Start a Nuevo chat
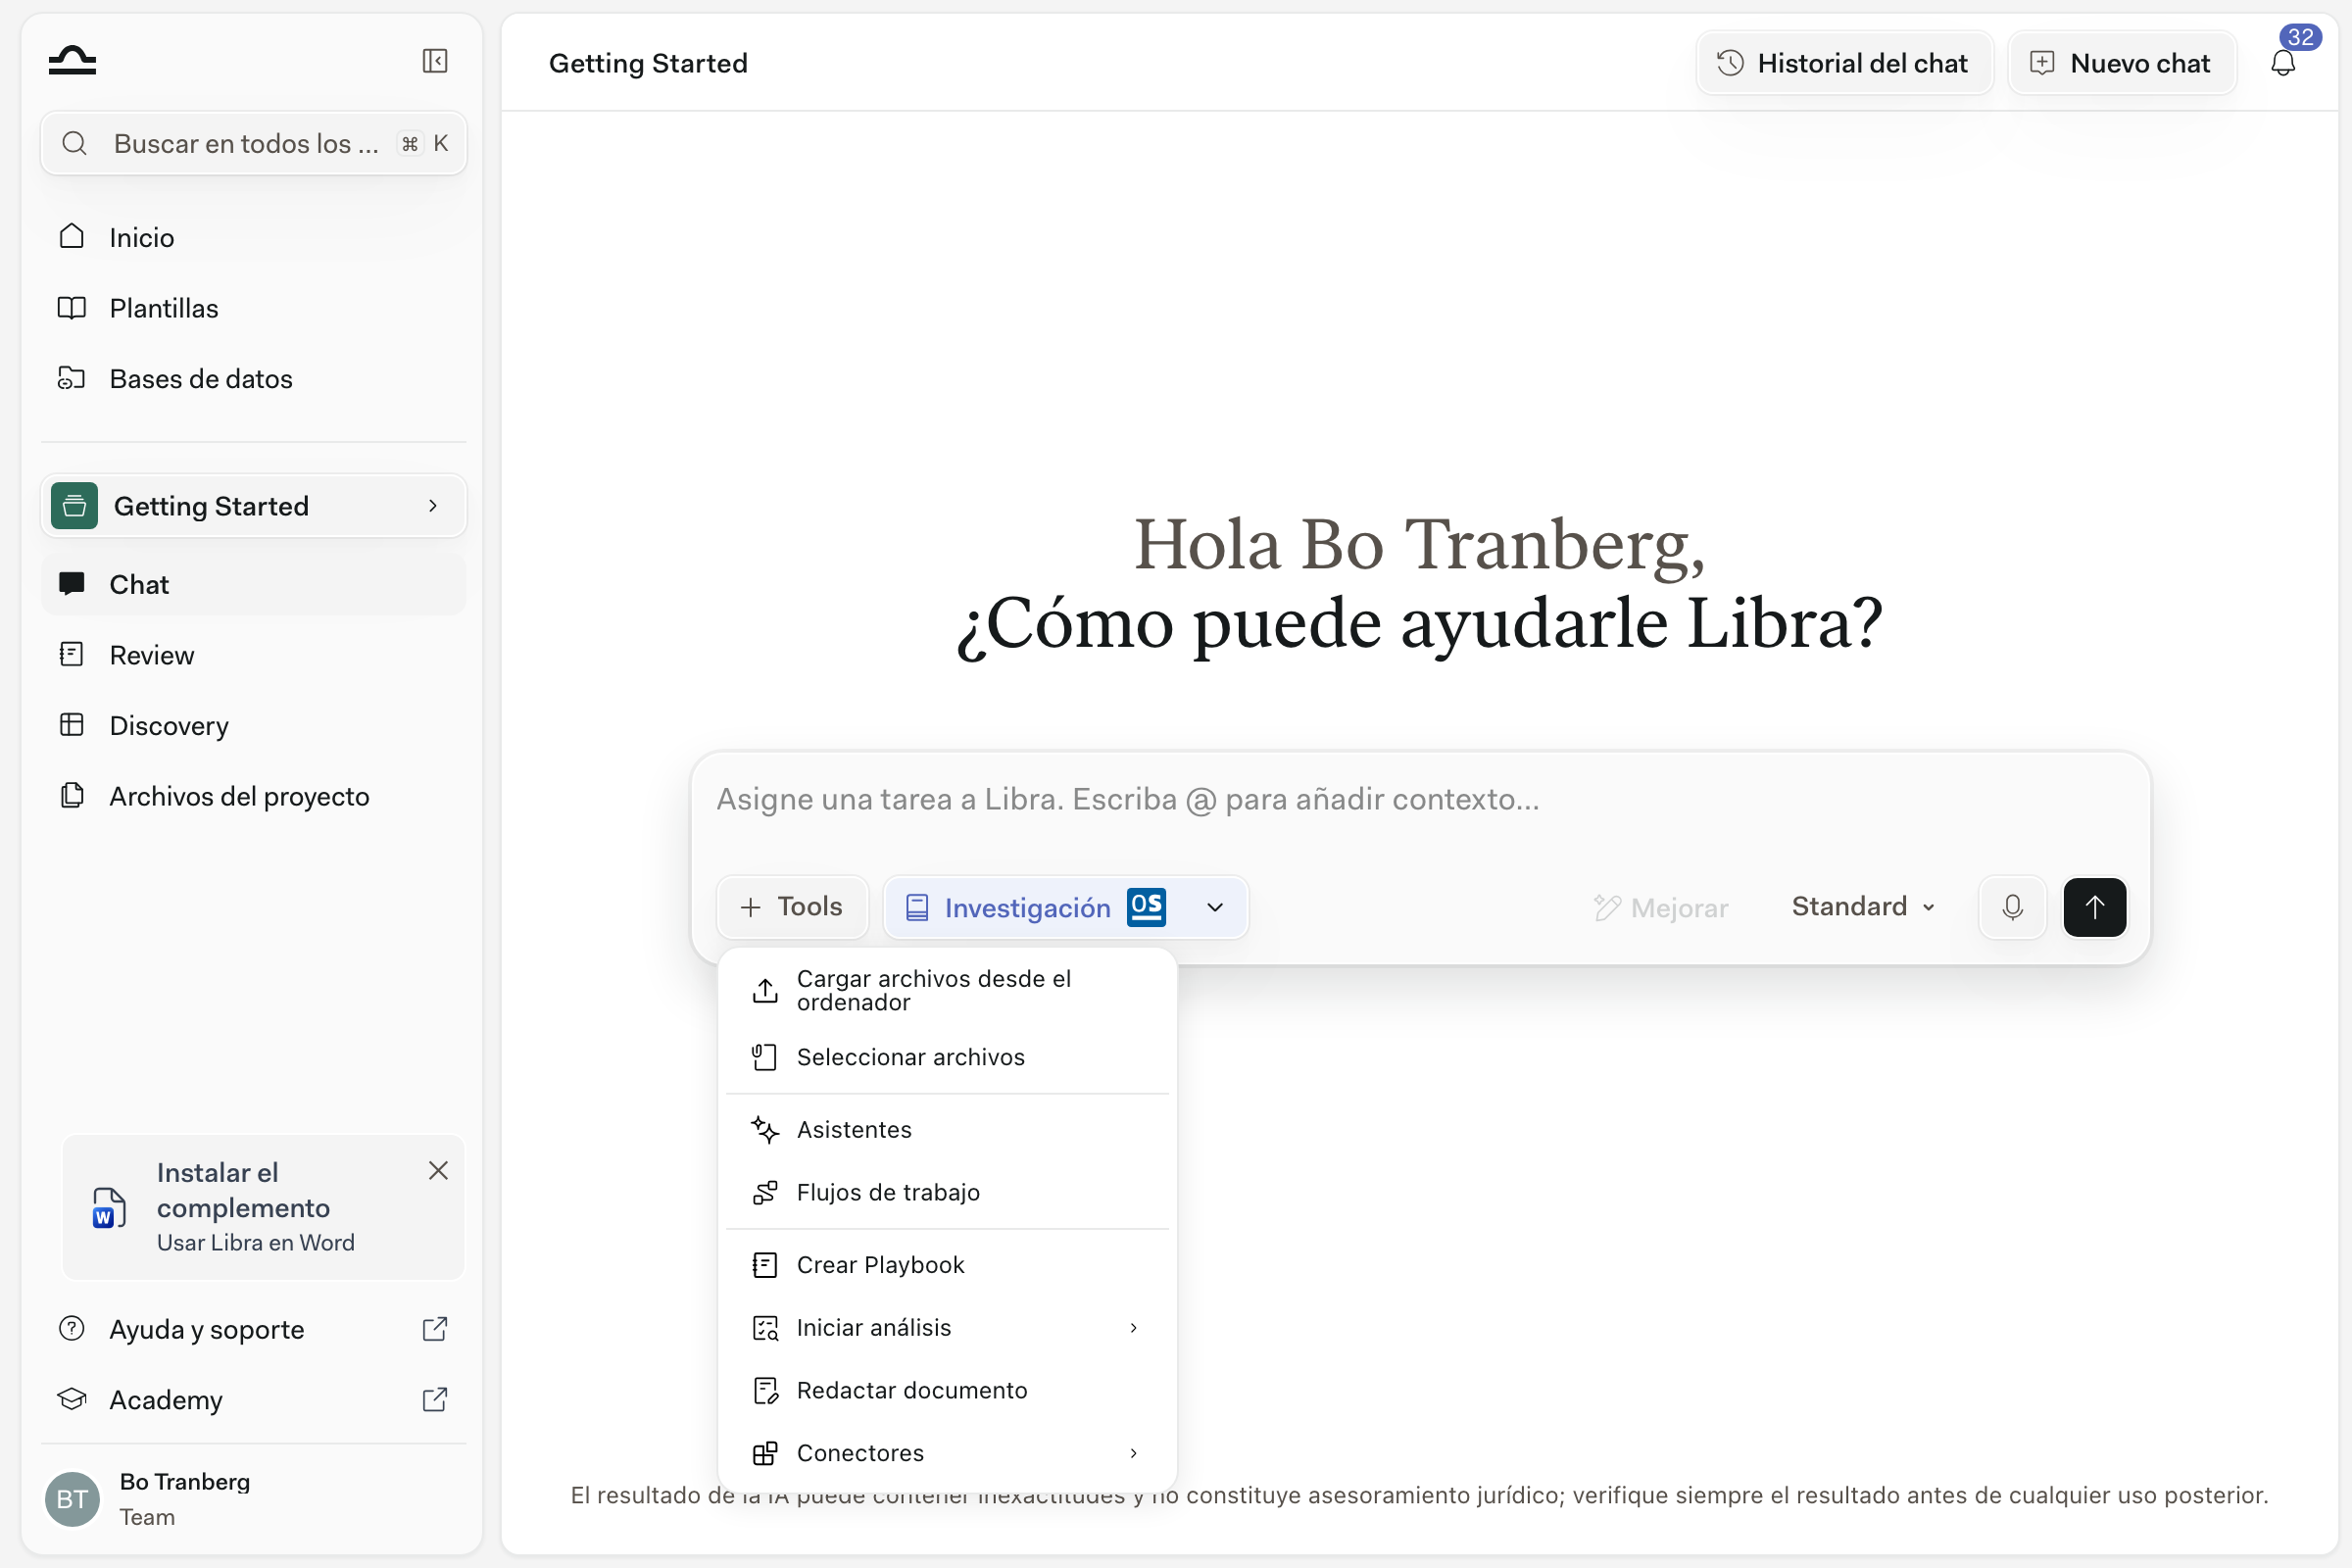 click(2122, 63)
